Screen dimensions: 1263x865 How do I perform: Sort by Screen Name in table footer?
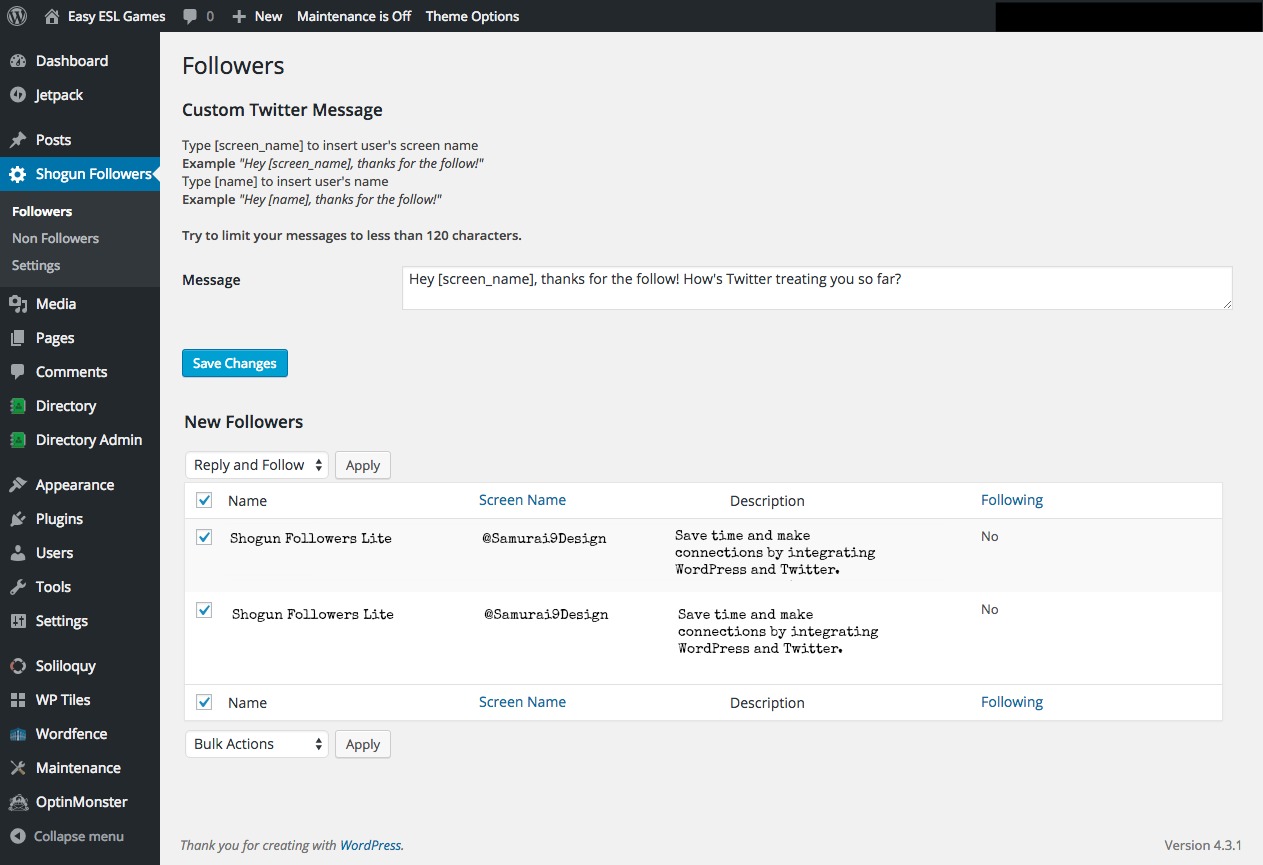tap(522, 702)
